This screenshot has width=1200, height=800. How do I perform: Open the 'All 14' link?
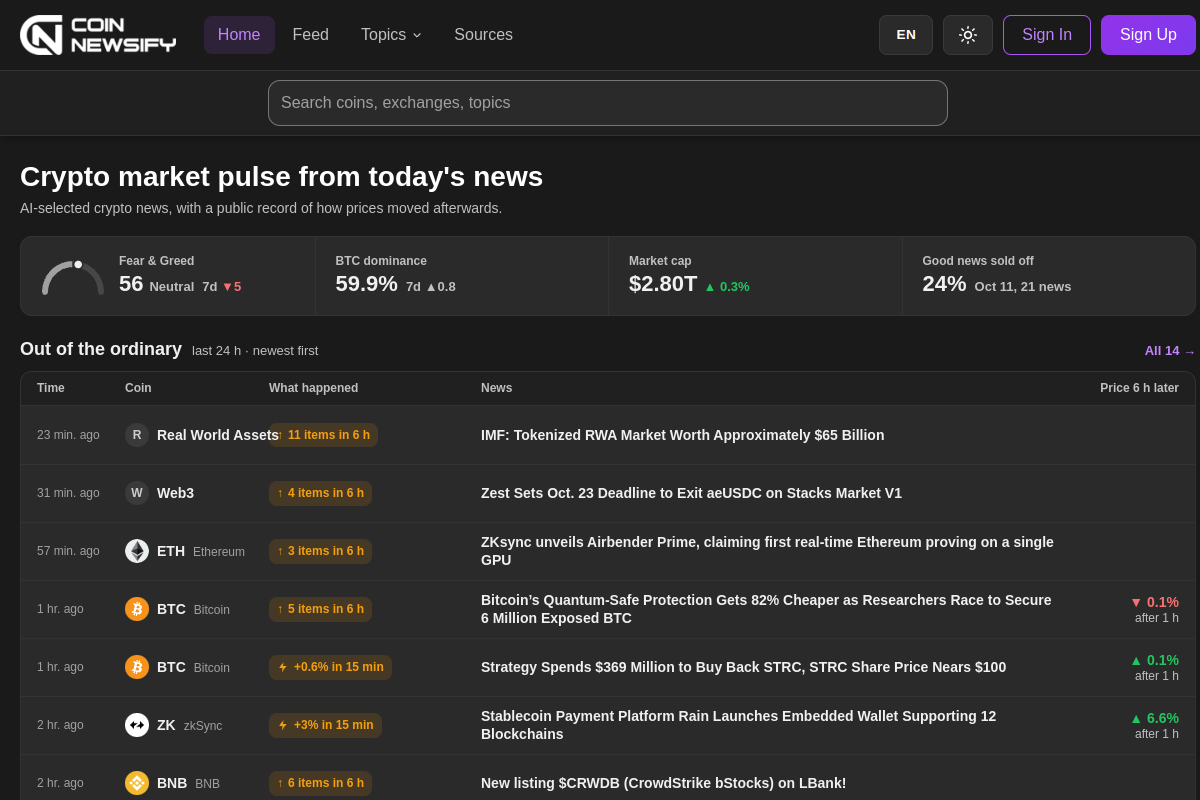(x=1170, y=351)
